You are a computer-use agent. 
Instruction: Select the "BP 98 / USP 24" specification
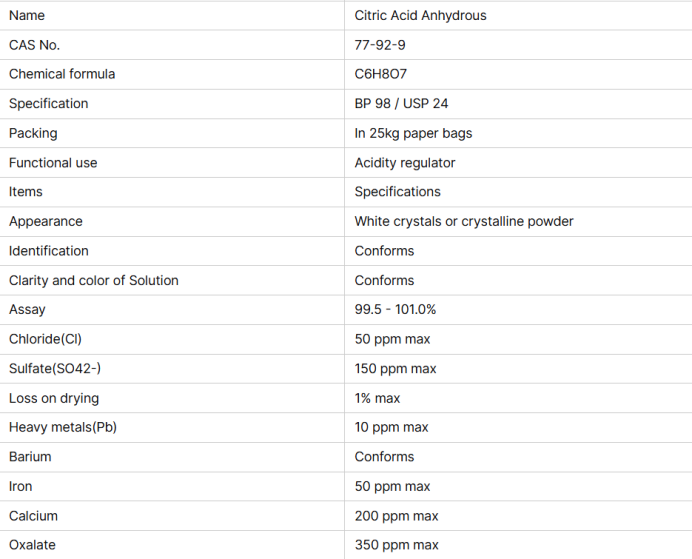pos(401,104)
